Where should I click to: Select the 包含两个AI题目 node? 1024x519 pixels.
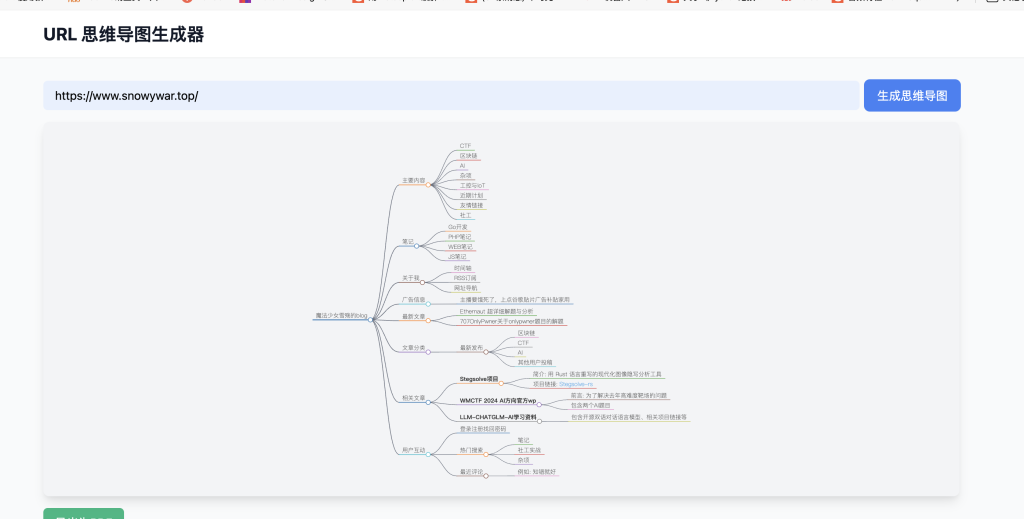[x=590, y=405]
